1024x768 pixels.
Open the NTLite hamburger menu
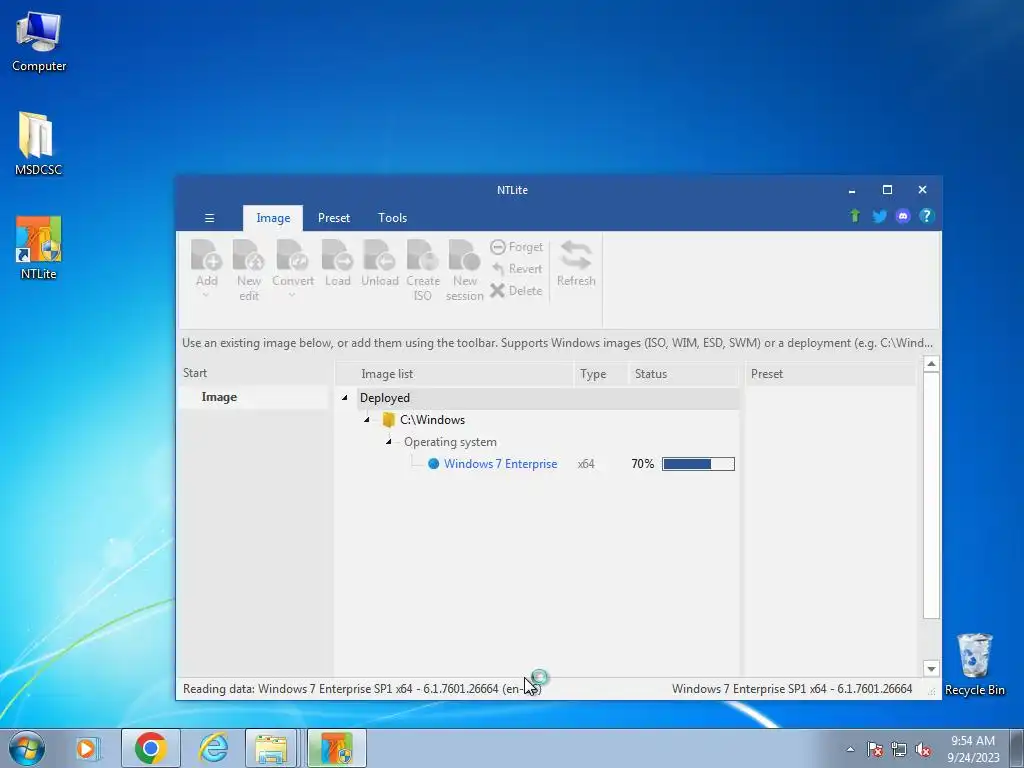click(x=210, y=218)
